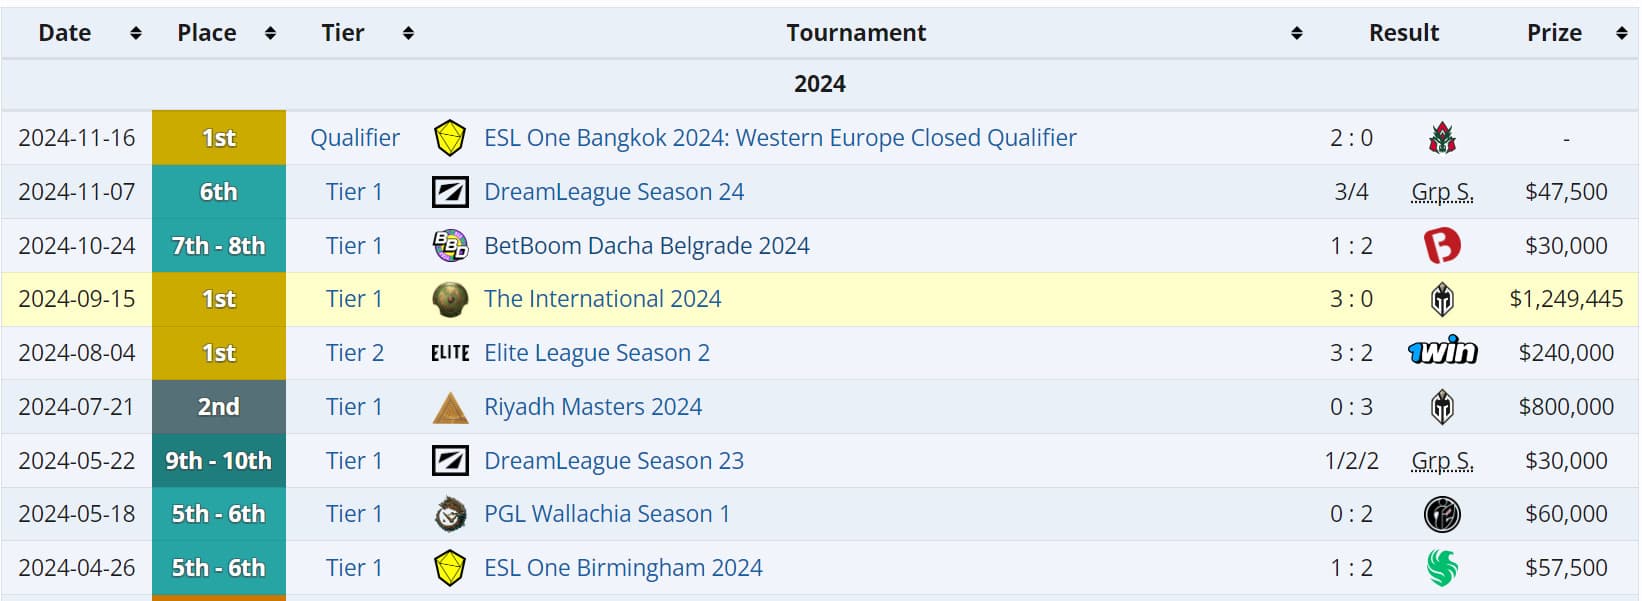Sort table by Tier column arrows
The image size is (1642, 601).
tap(408, 33)
